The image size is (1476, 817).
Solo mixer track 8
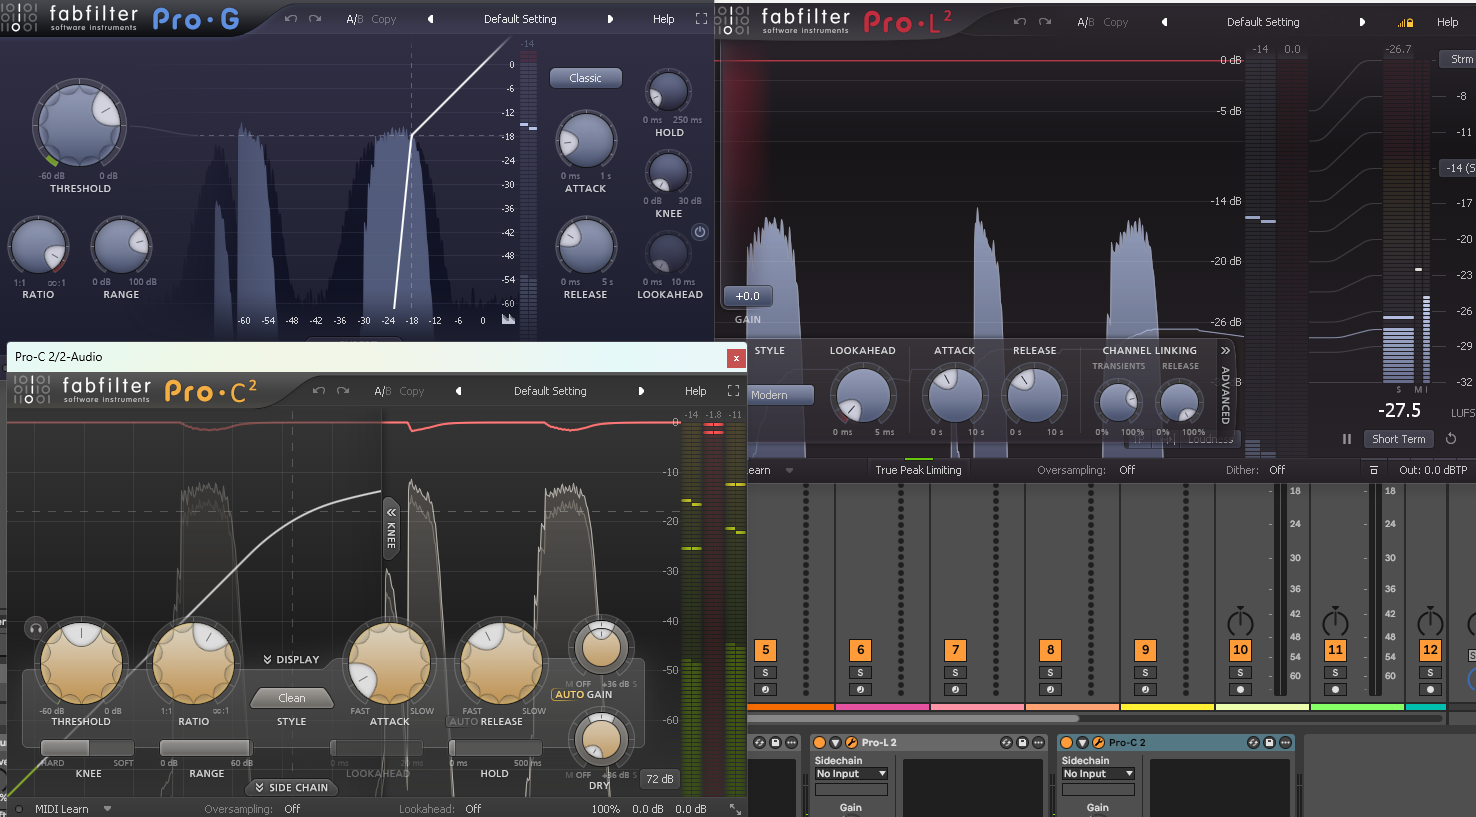coord(1050,672)
